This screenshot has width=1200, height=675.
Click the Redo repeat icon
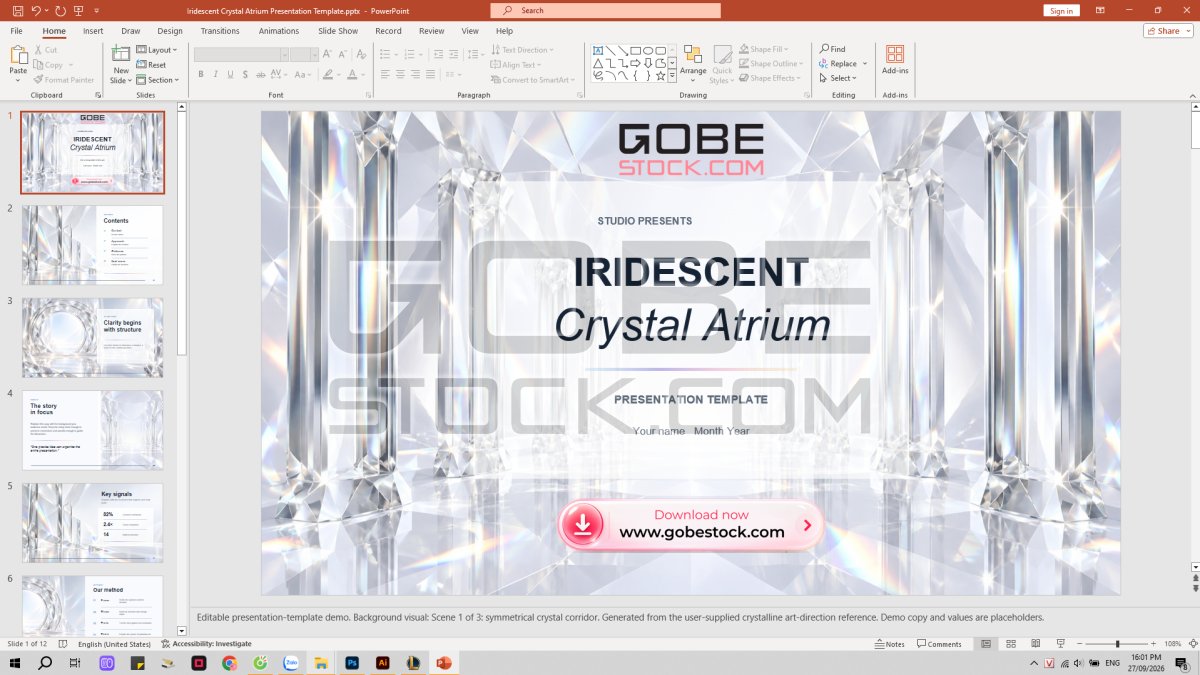point(61,10)
